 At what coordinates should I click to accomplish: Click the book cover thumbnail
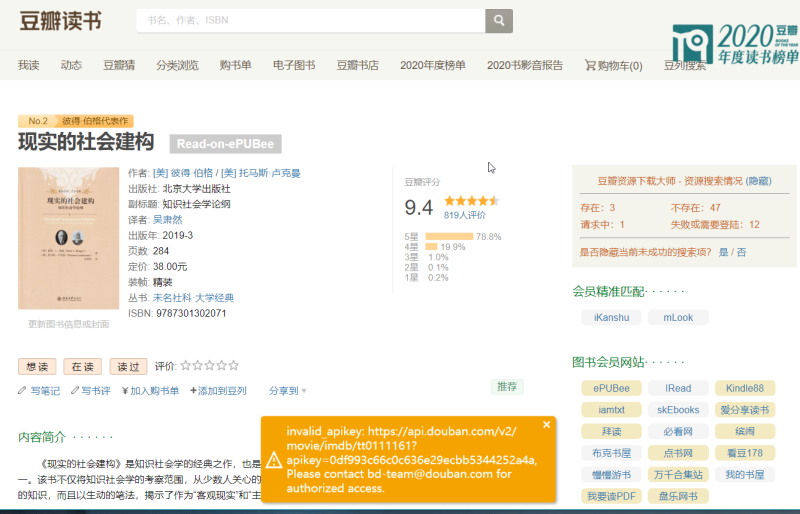click(68, 238)
